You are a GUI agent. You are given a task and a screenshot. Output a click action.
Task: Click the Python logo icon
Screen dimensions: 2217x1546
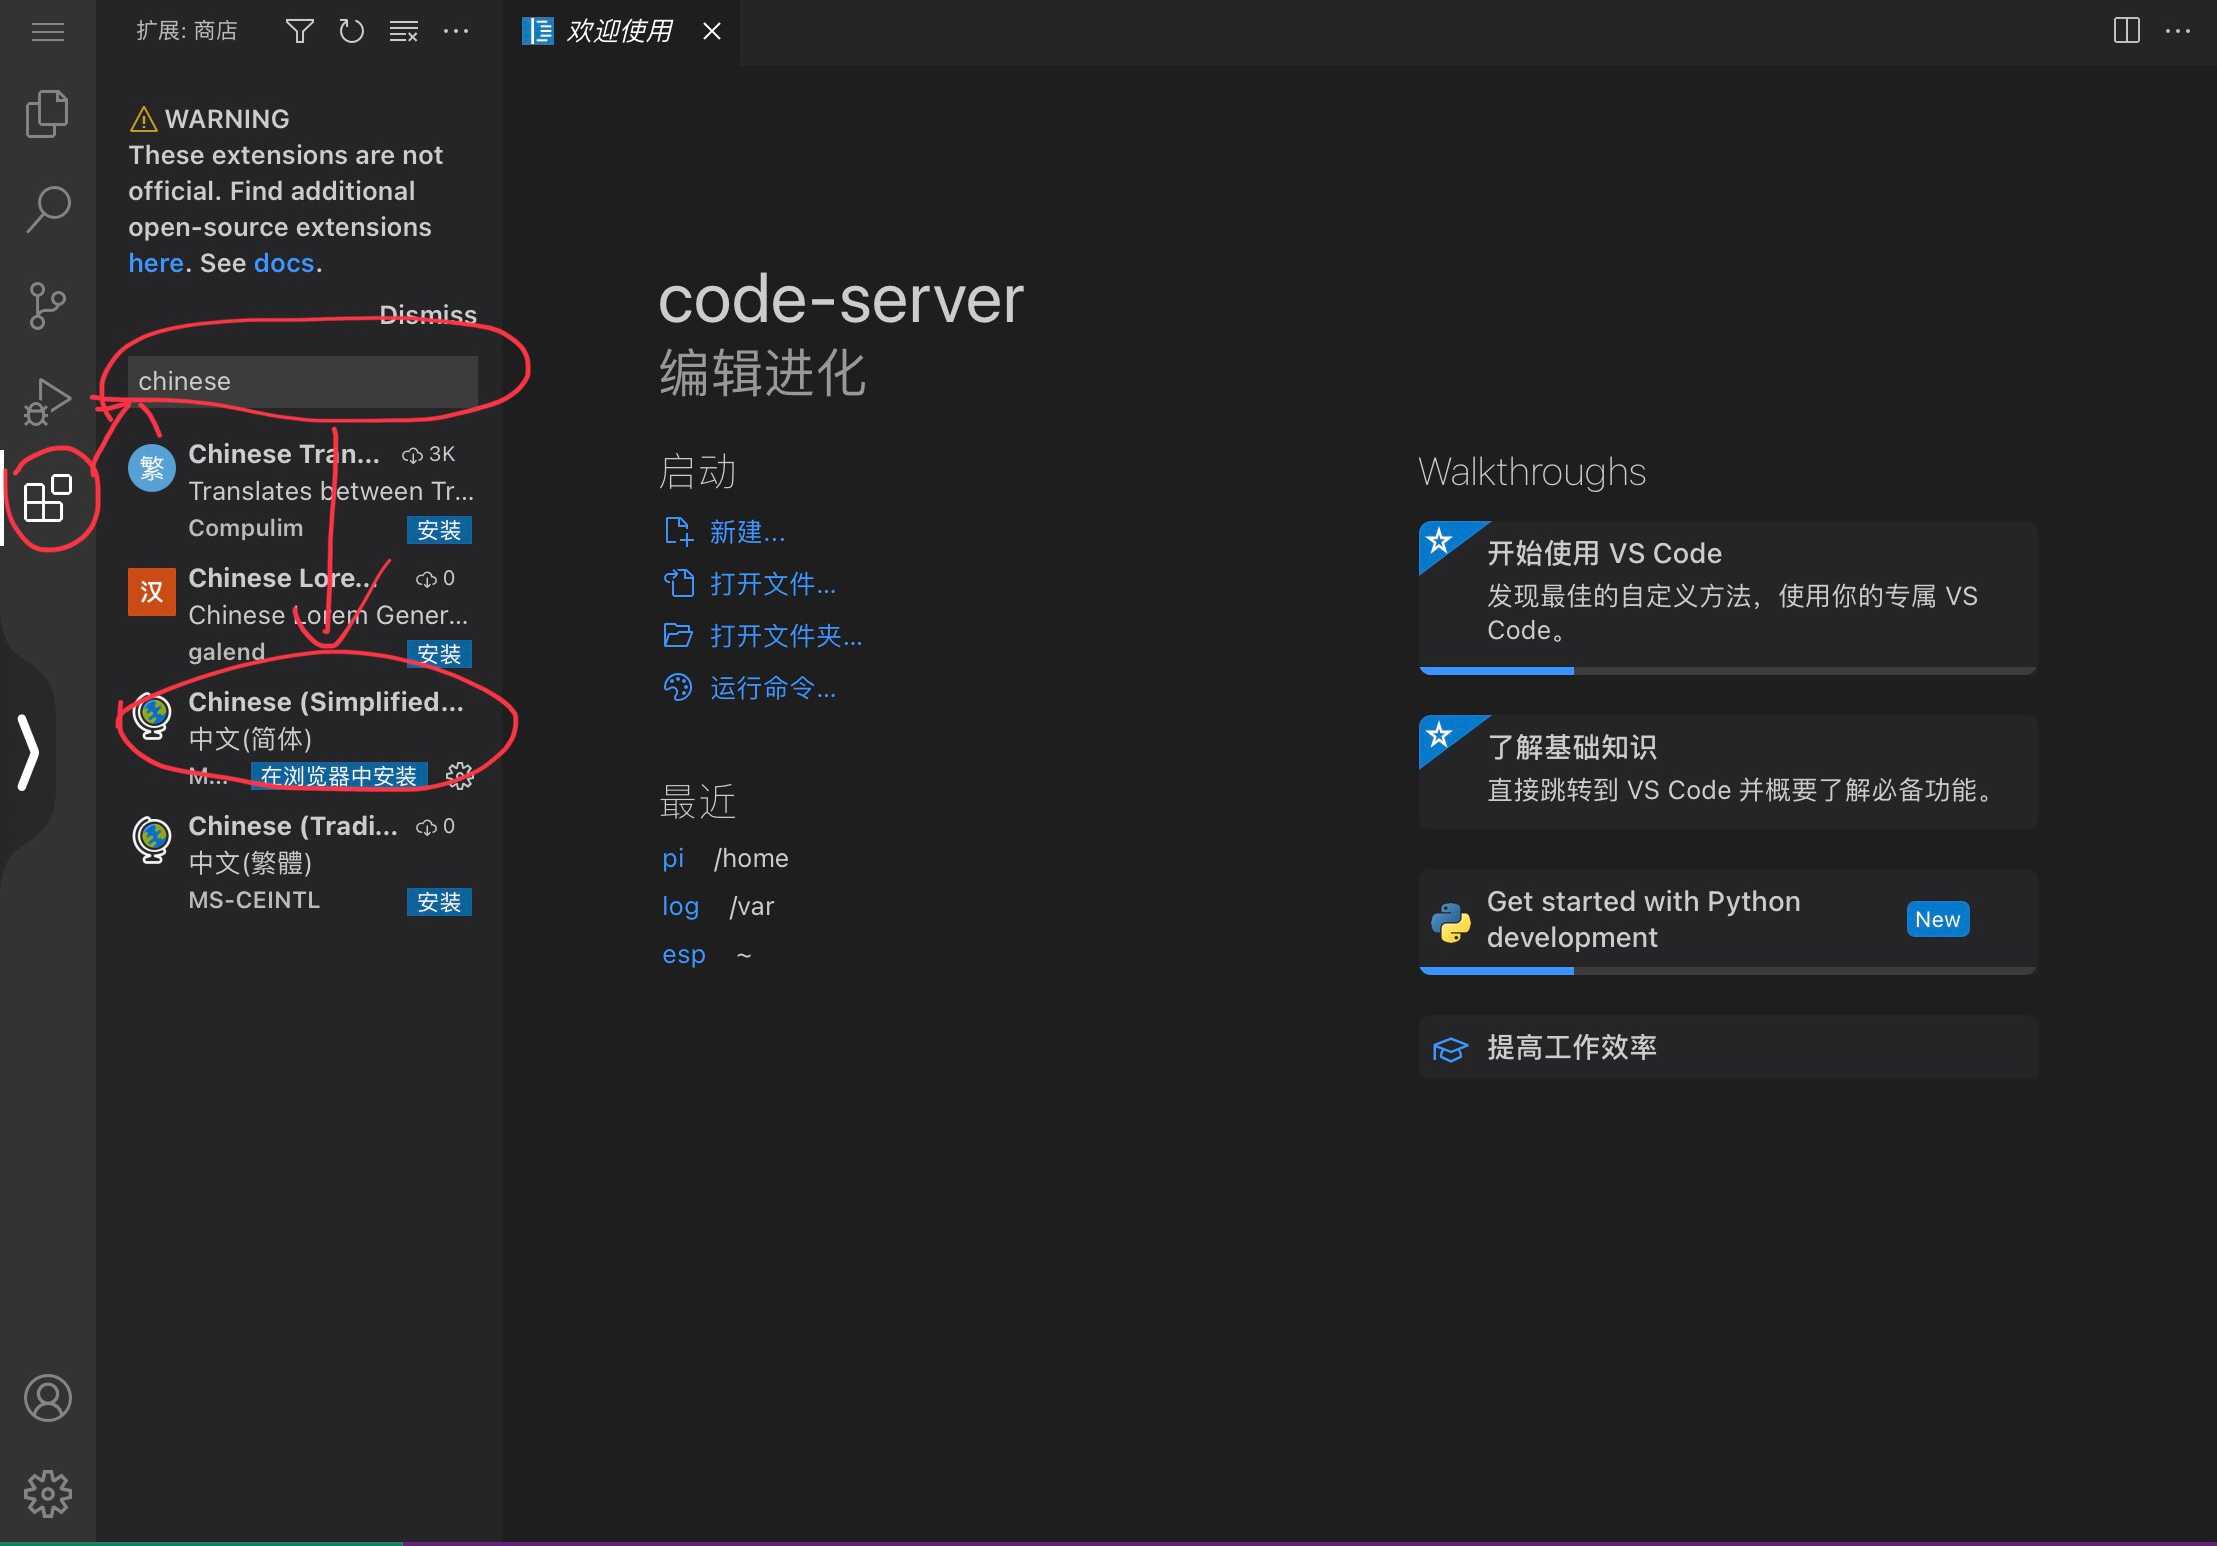pyautogui.click(x=1450, y=922)
